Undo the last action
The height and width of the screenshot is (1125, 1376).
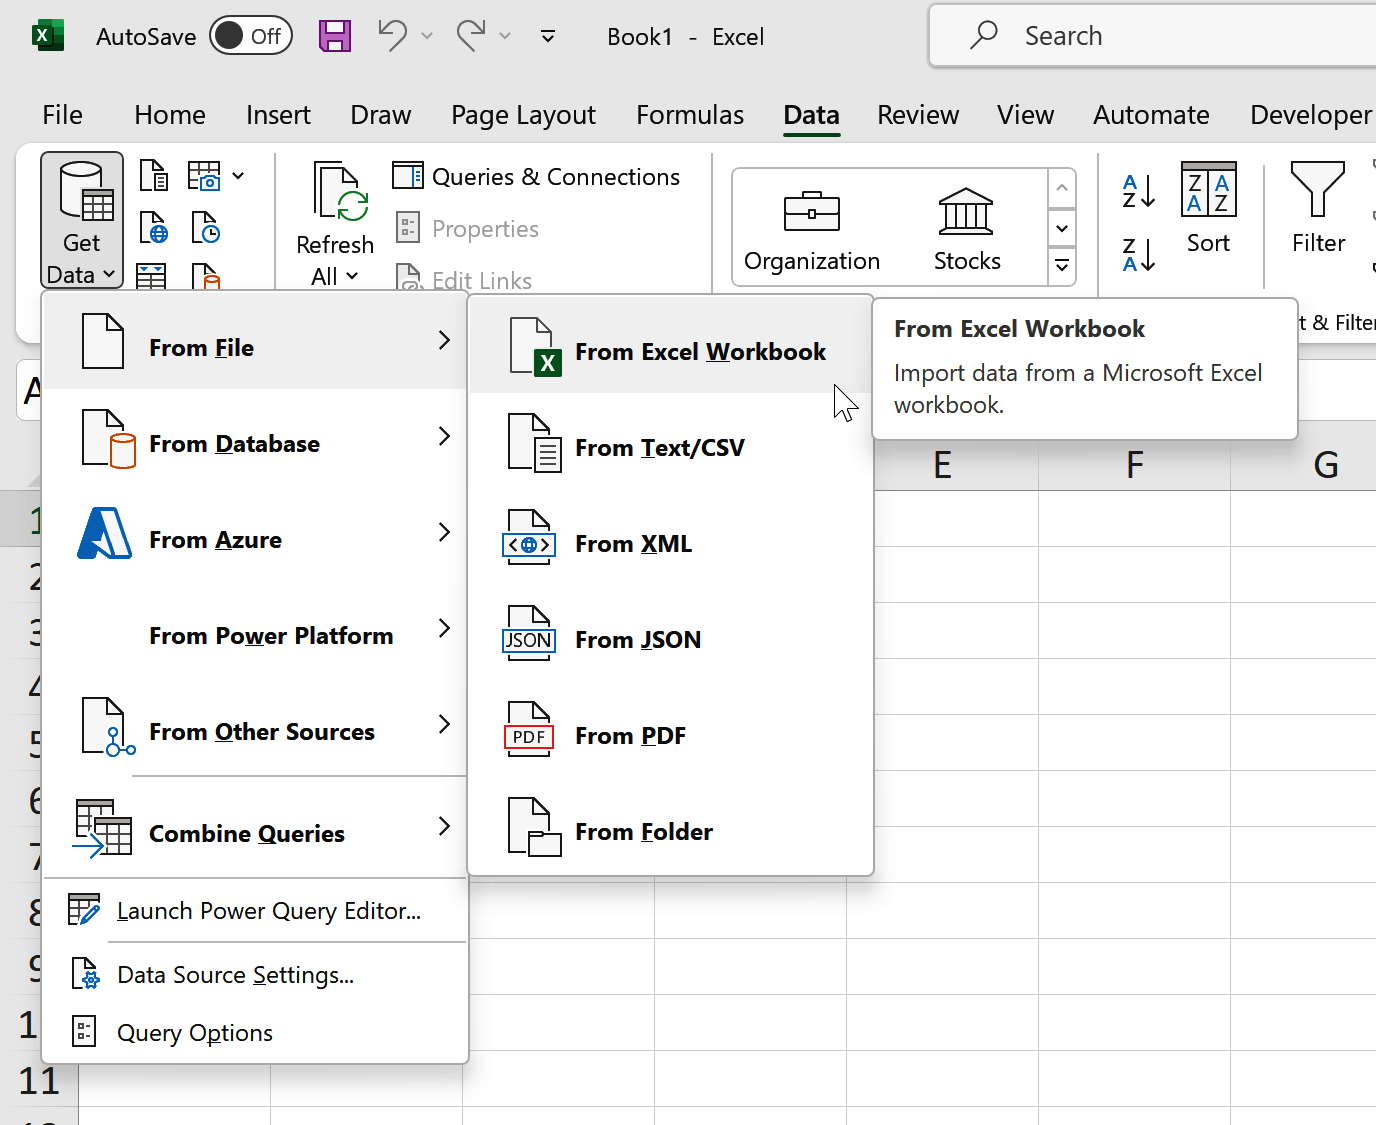click(x=392, y=36)
